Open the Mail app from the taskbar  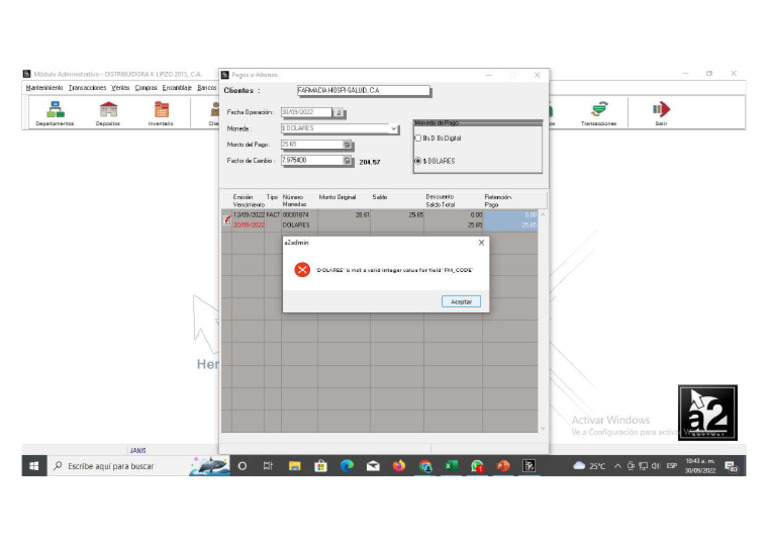[373, 466]
